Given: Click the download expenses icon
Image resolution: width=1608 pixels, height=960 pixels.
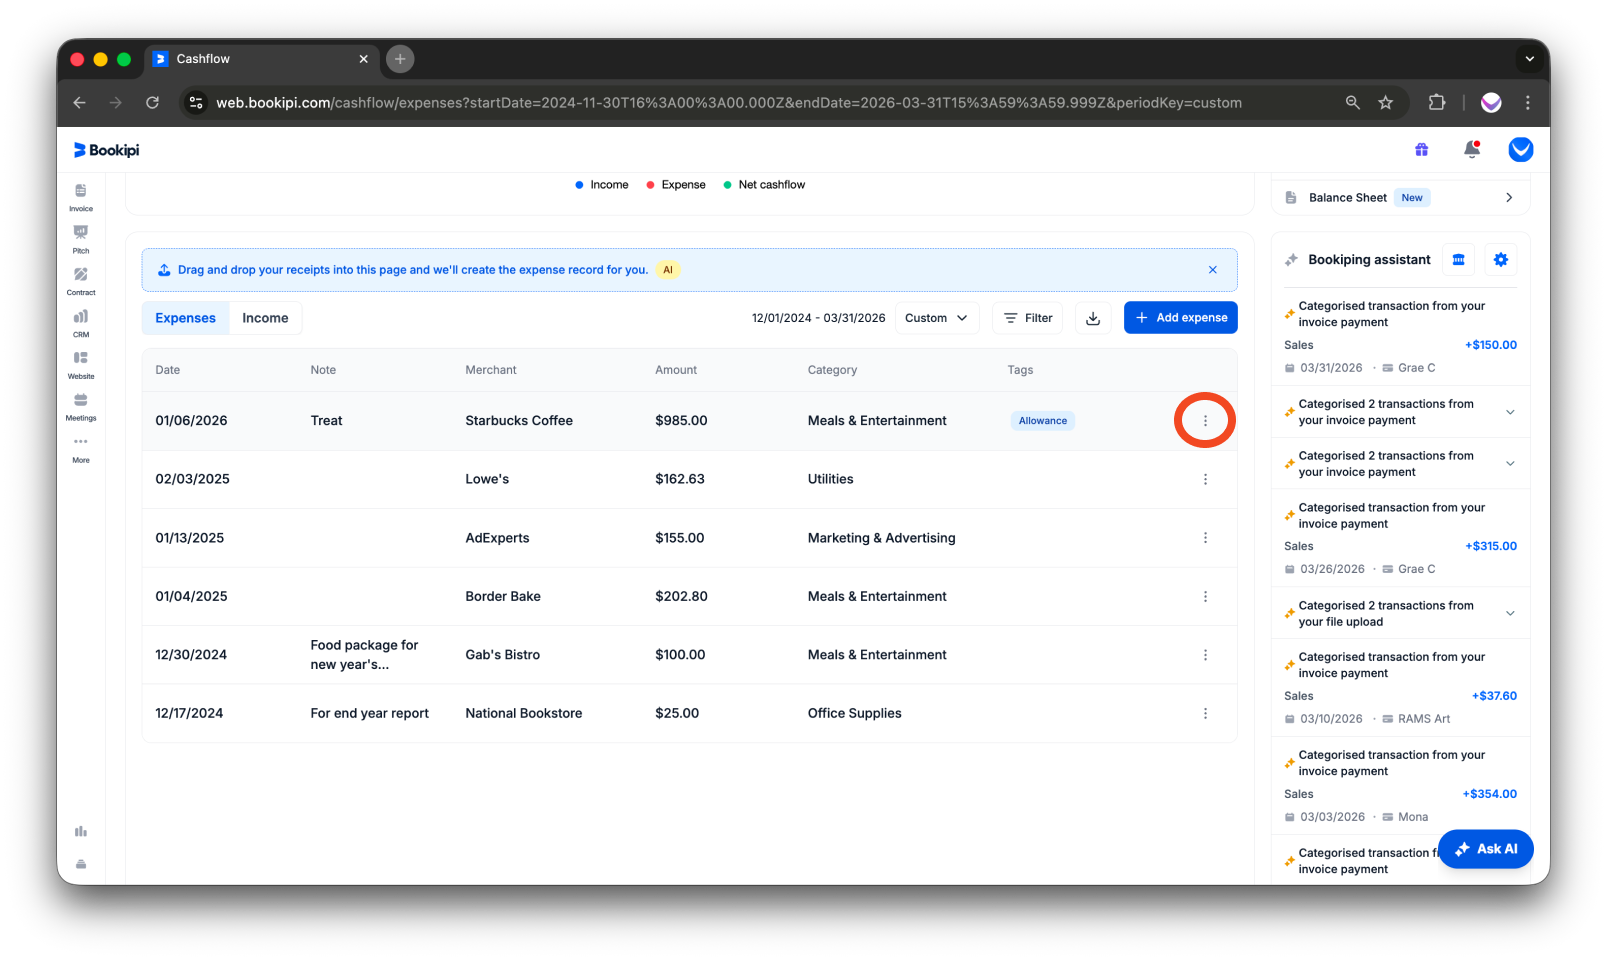Looking at the screenshot, I should 1092,317.
